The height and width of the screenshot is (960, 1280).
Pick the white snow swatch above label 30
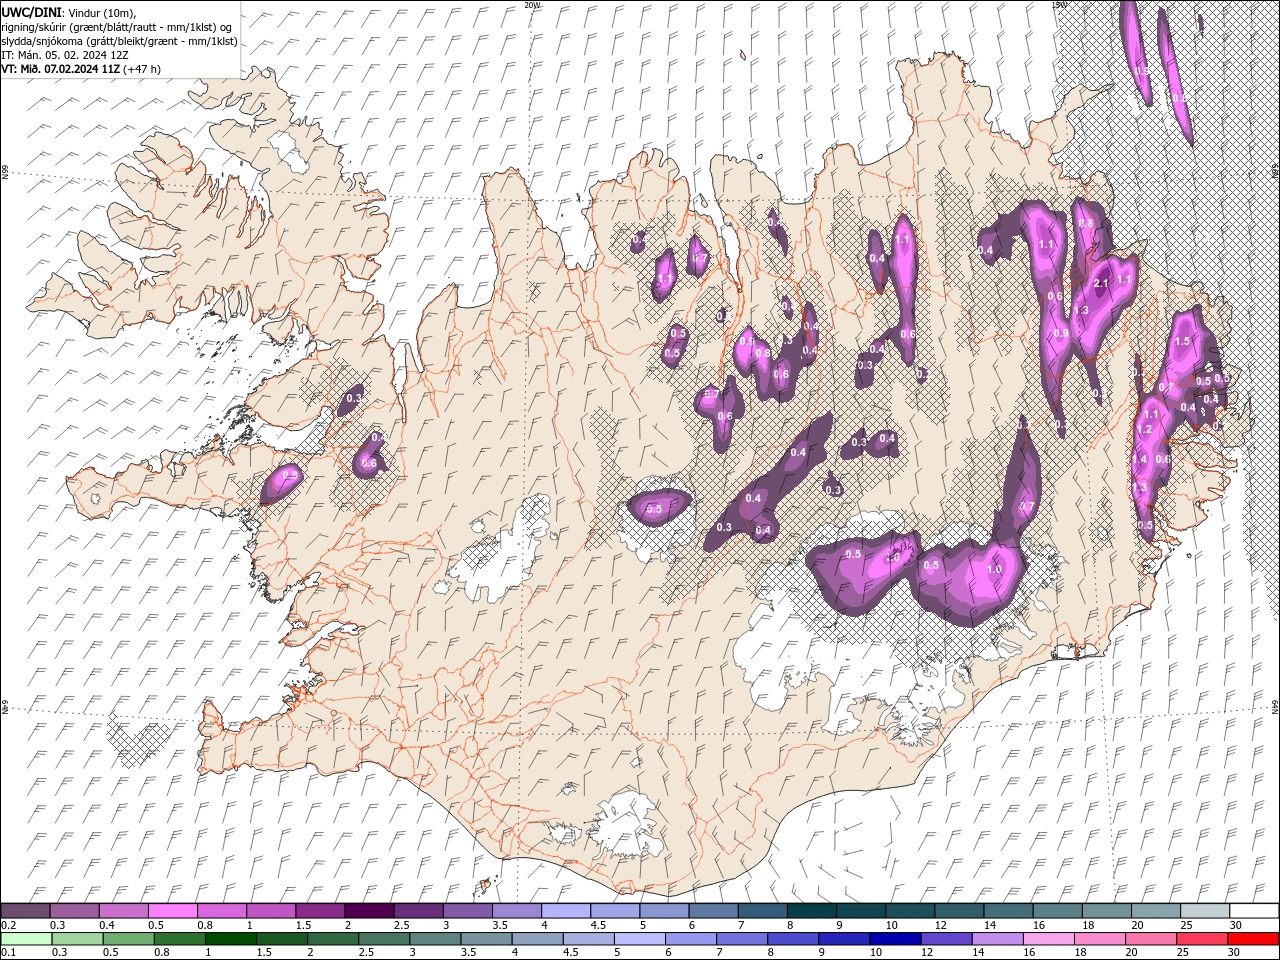click(1254, 911)
